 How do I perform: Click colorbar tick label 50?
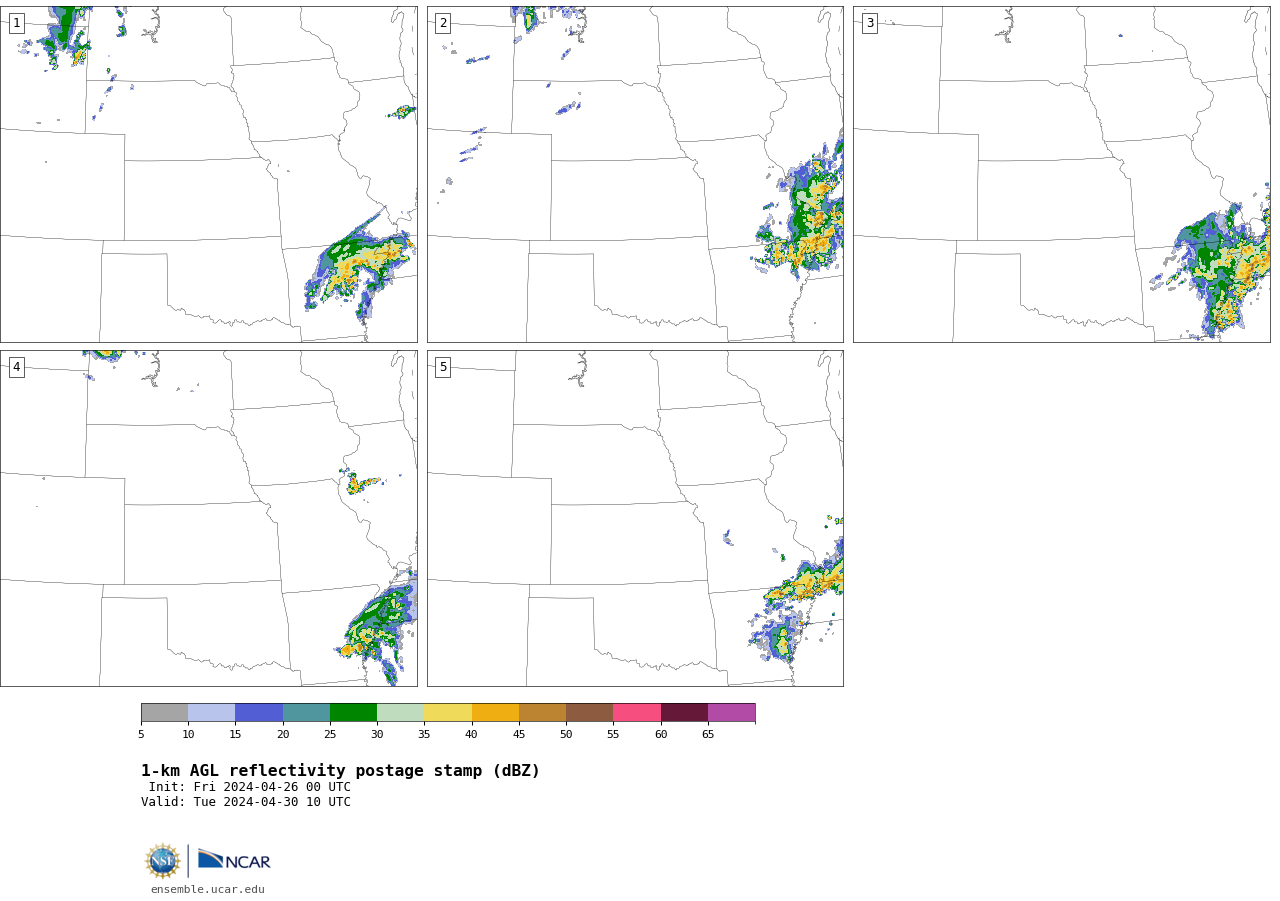point(566,735)
